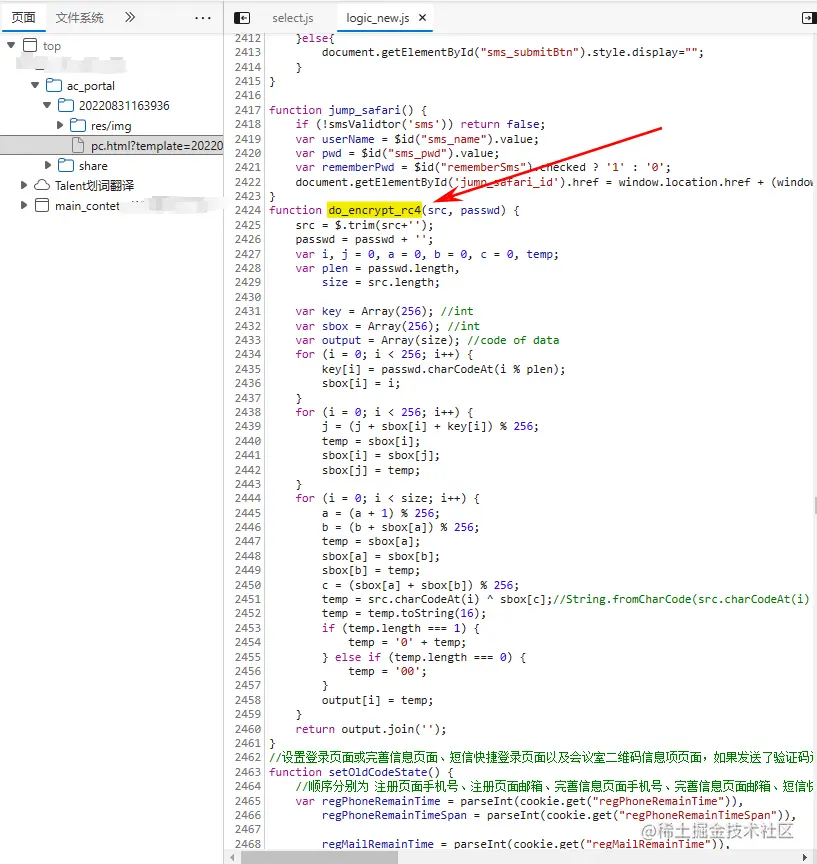Click line number 2460 gutter
Image resolution: width=817 pixels, height=864 pixels.
[247, 728]
